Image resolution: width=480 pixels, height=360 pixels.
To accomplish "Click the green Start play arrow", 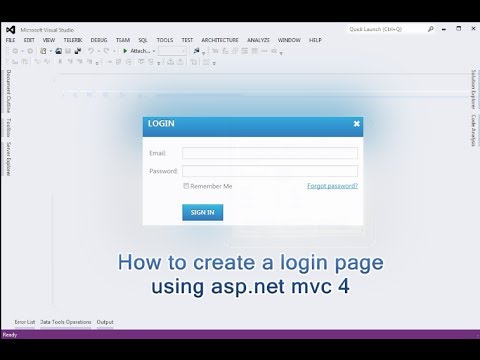I will [x=125, y=51].
